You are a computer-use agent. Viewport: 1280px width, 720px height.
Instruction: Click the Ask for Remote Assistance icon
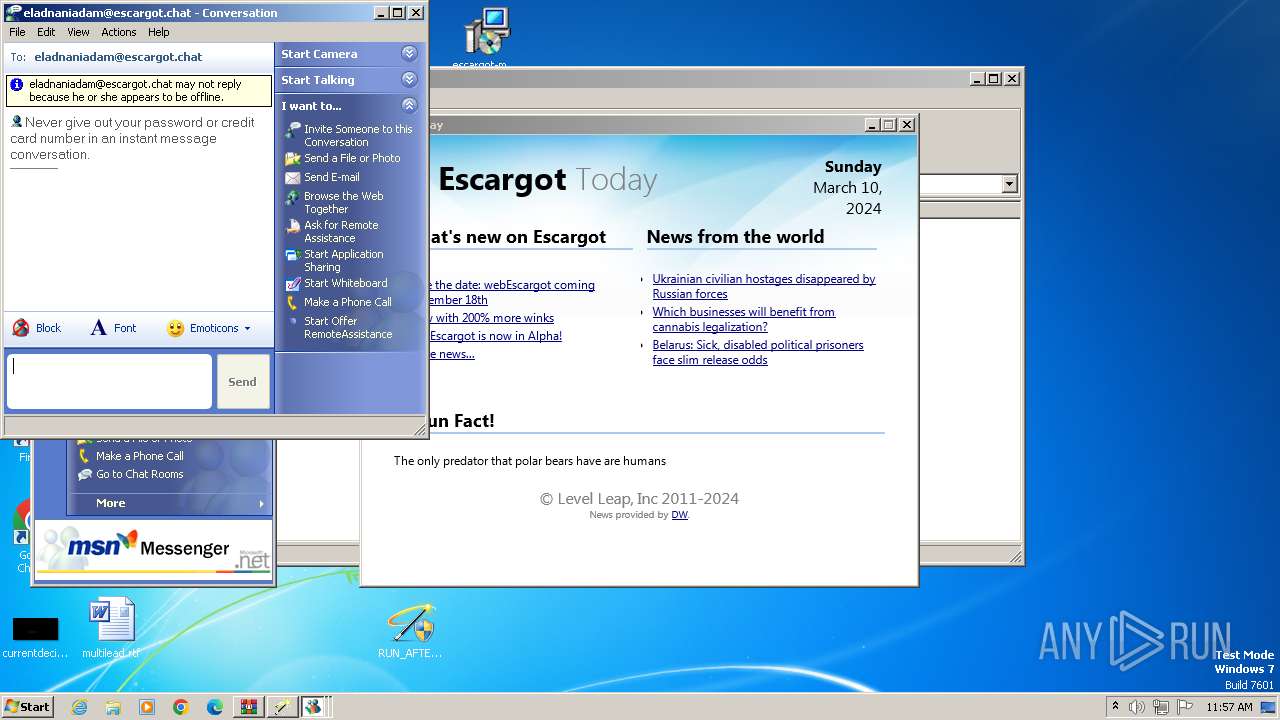coord(292,226)
